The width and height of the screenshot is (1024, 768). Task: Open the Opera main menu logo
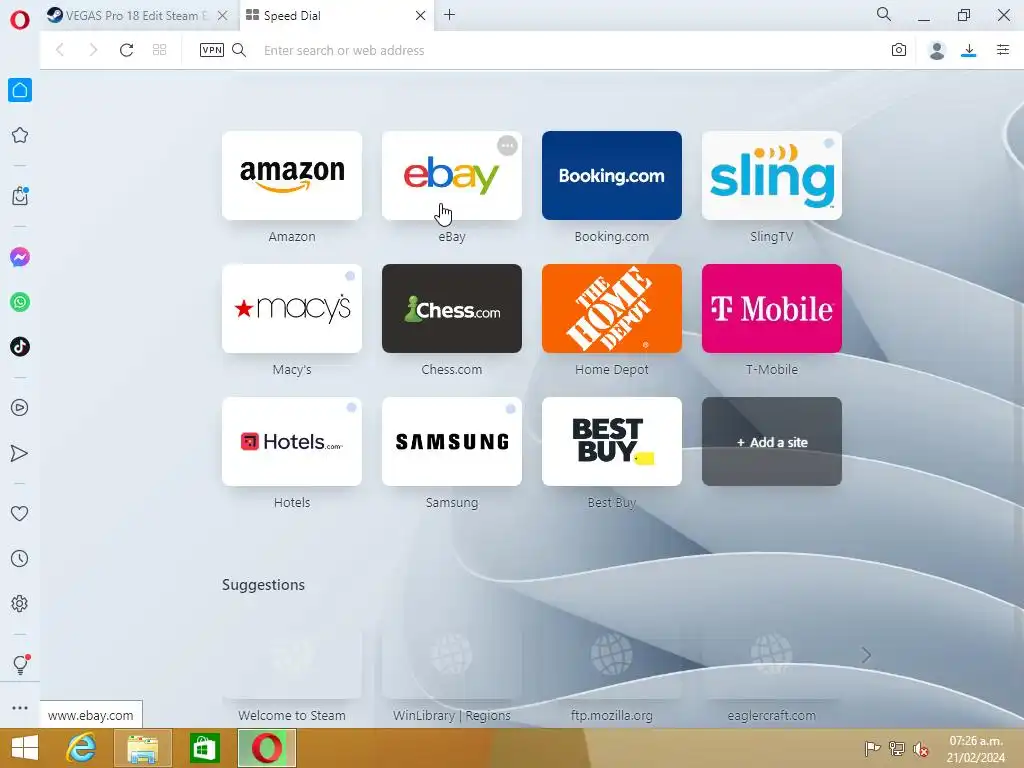coord(20,20)
